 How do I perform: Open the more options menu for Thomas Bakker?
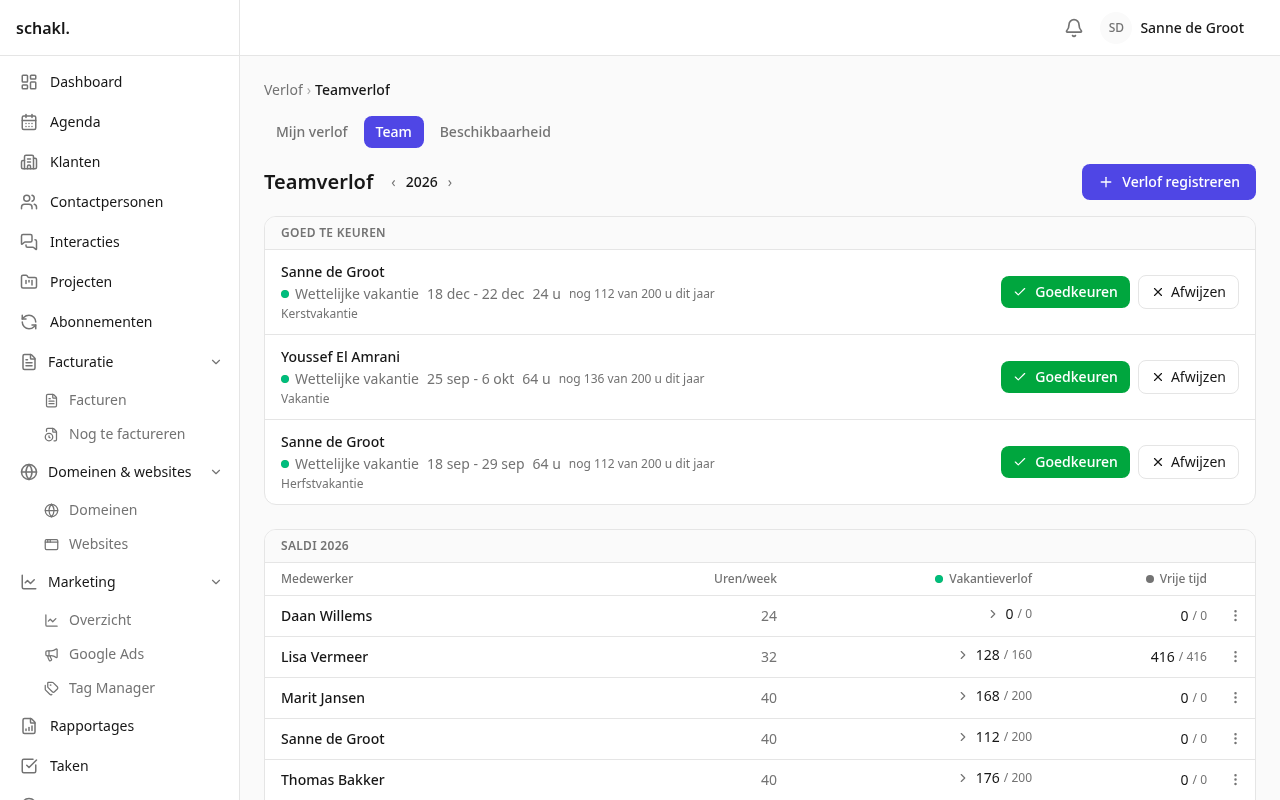tap(1235, 780)
